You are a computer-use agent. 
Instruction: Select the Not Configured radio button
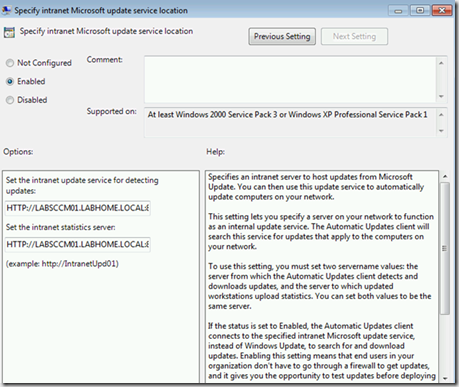(10, 63)
